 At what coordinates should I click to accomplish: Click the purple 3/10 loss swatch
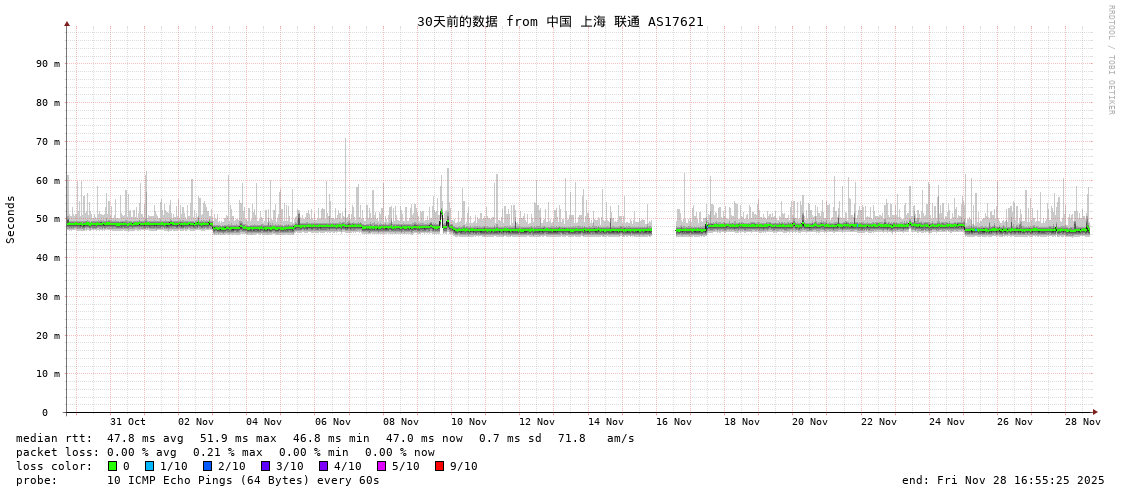click(x=265, y=466)
